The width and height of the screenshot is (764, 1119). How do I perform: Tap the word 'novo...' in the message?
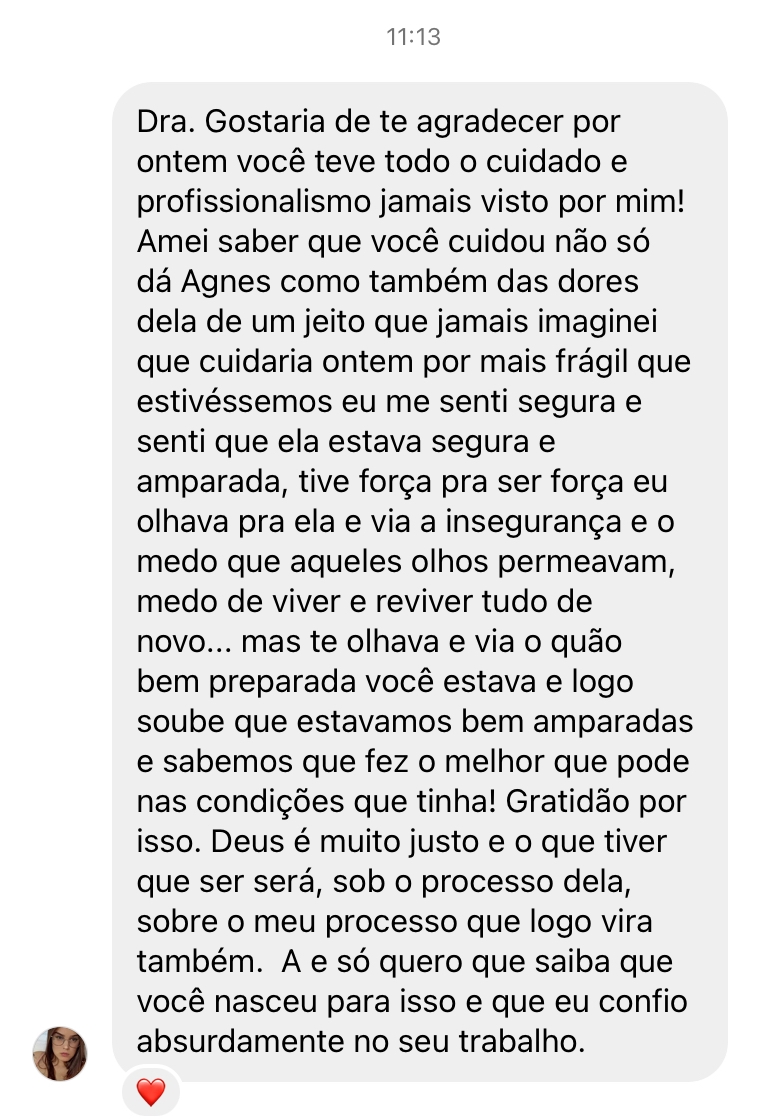pos(183,642)
